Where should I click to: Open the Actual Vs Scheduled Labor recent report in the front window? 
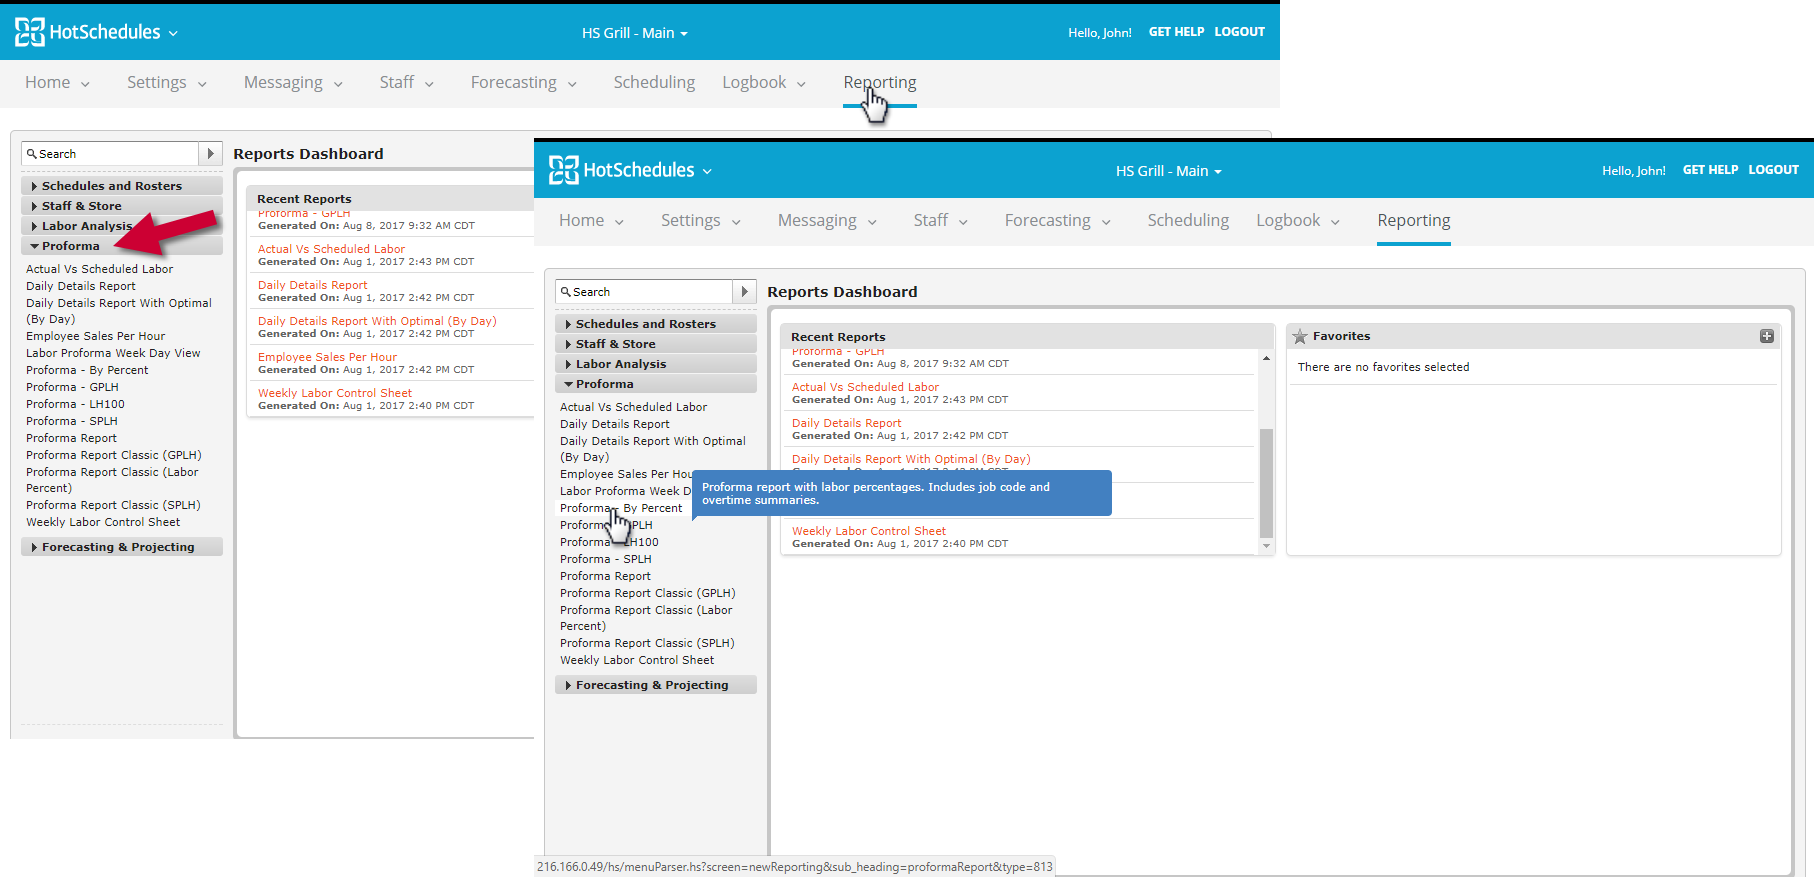pyautogui.click(x=865, y=387)
